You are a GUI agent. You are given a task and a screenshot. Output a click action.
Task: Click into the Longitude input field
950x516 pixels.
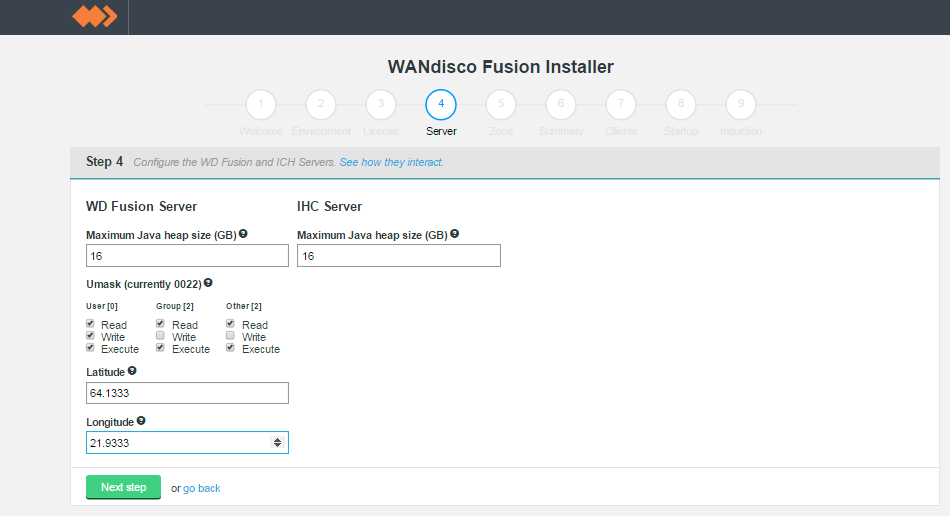pos(187,443)
